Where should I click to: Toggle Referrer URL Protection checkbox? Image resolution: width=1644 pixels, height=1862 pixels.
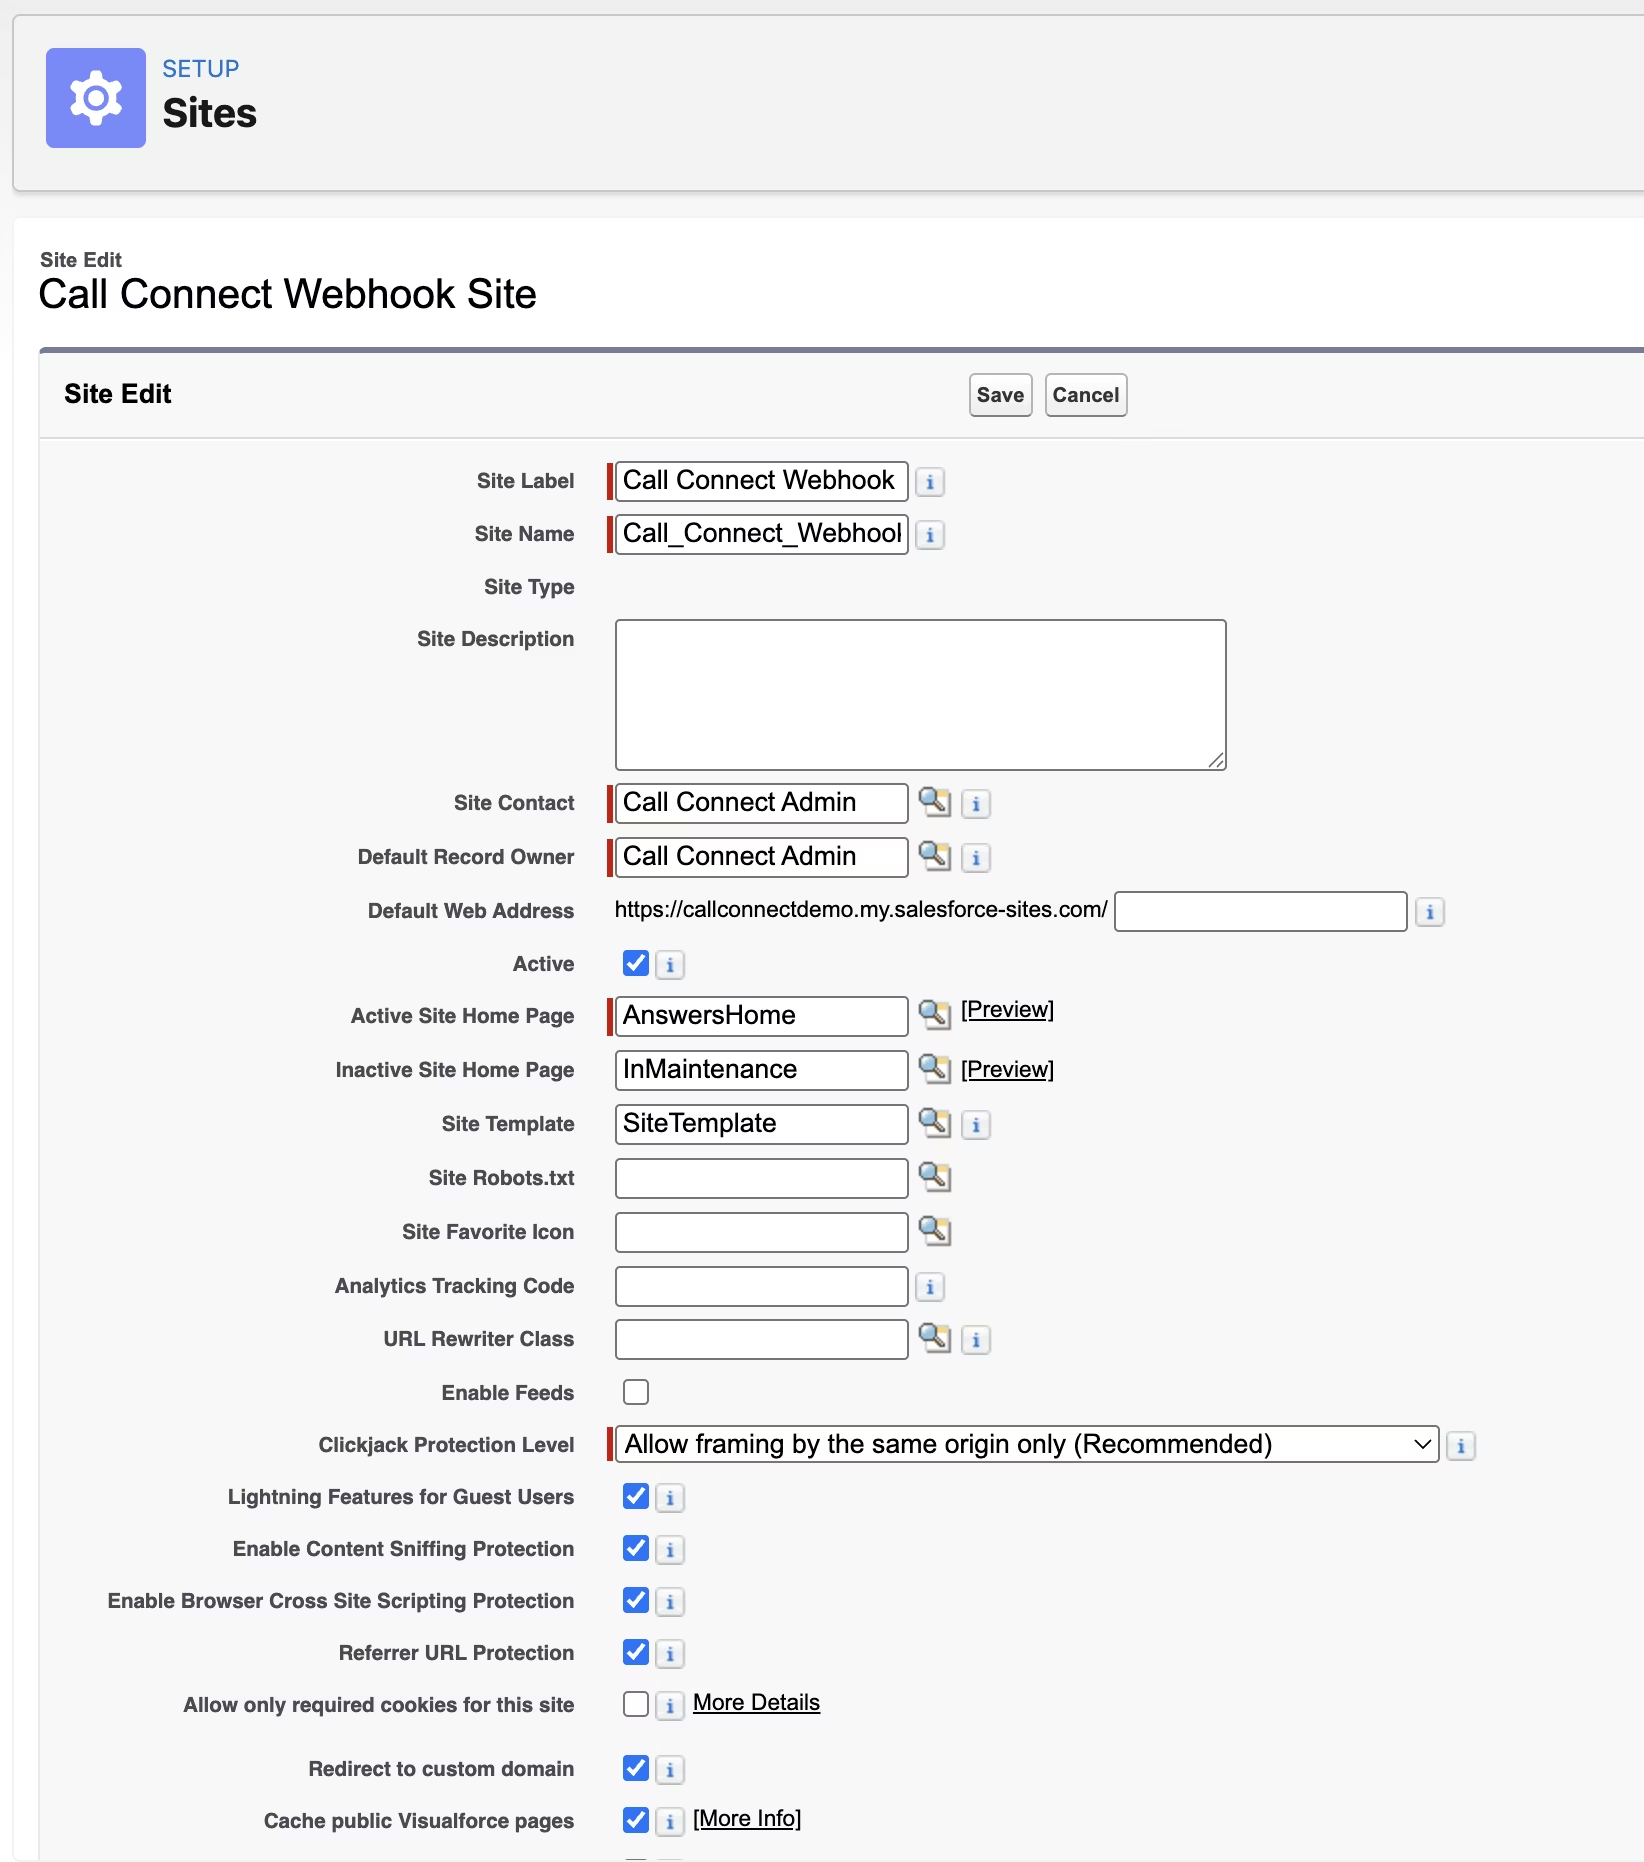636,1652
